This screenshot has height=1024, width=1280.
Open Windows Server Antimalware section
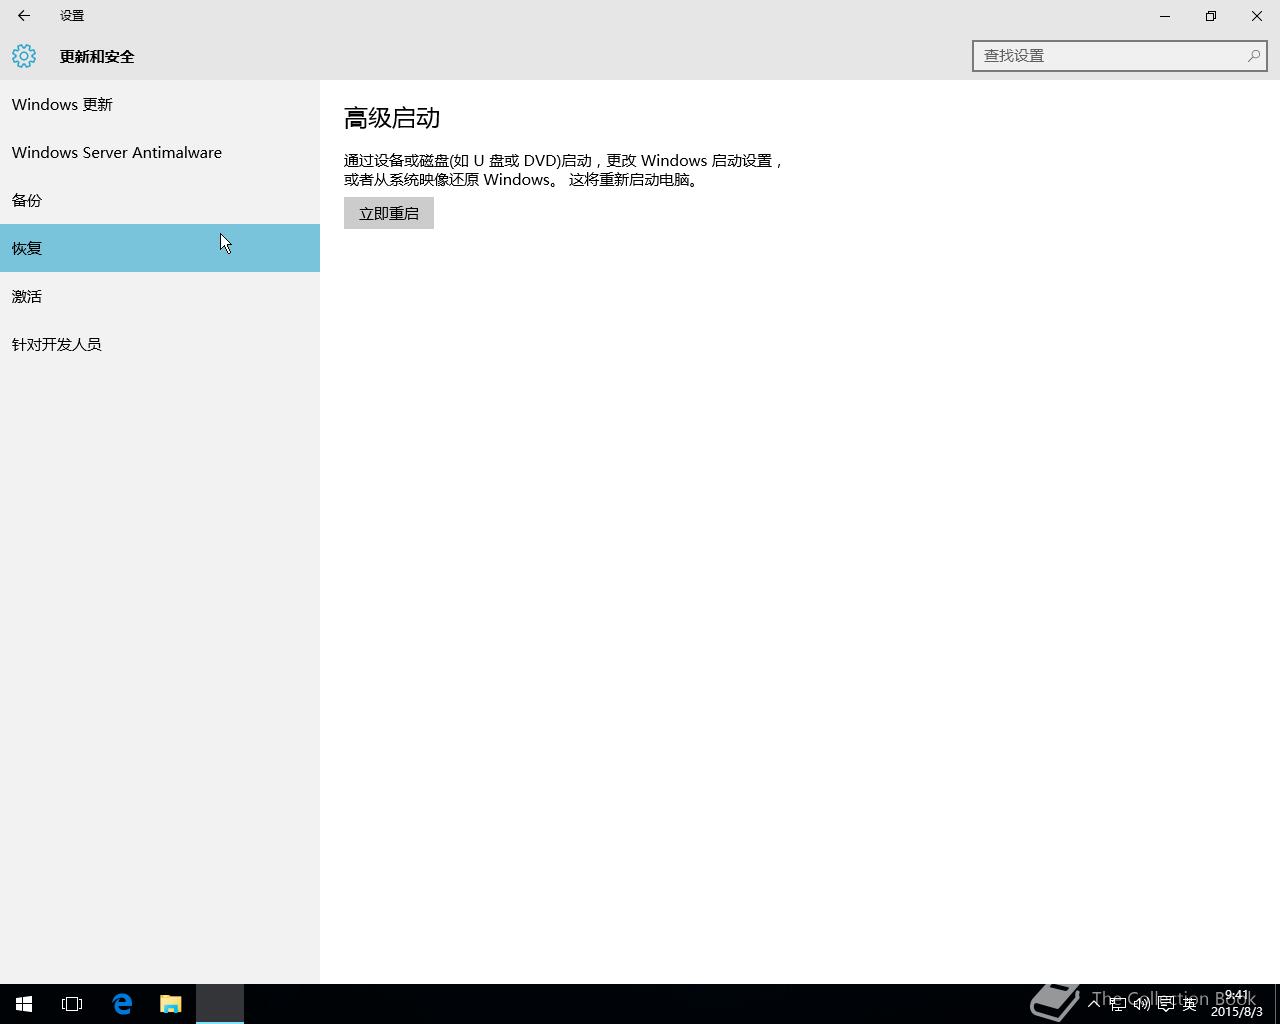(x=160, y=152)
